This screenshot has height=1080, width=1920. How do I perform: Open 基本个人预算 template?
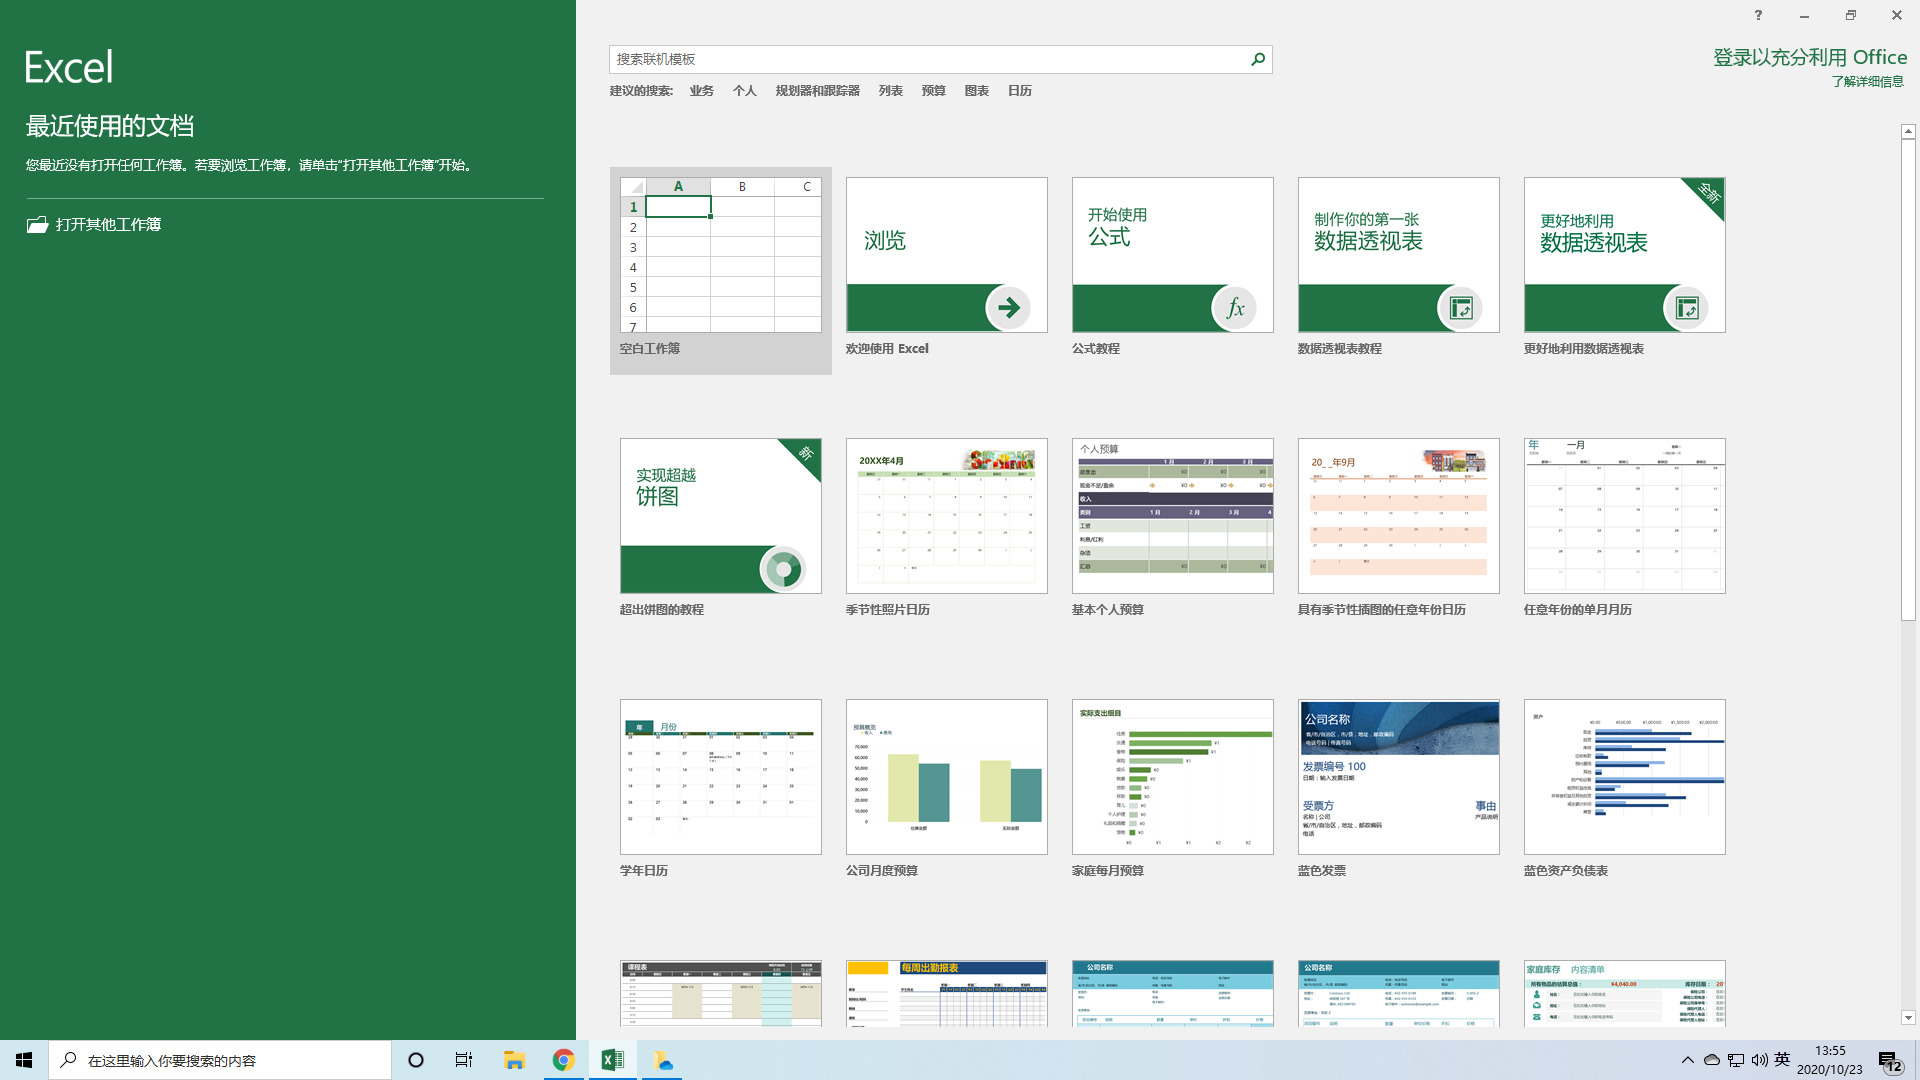pyautogui.click(x=1173, y=528)
